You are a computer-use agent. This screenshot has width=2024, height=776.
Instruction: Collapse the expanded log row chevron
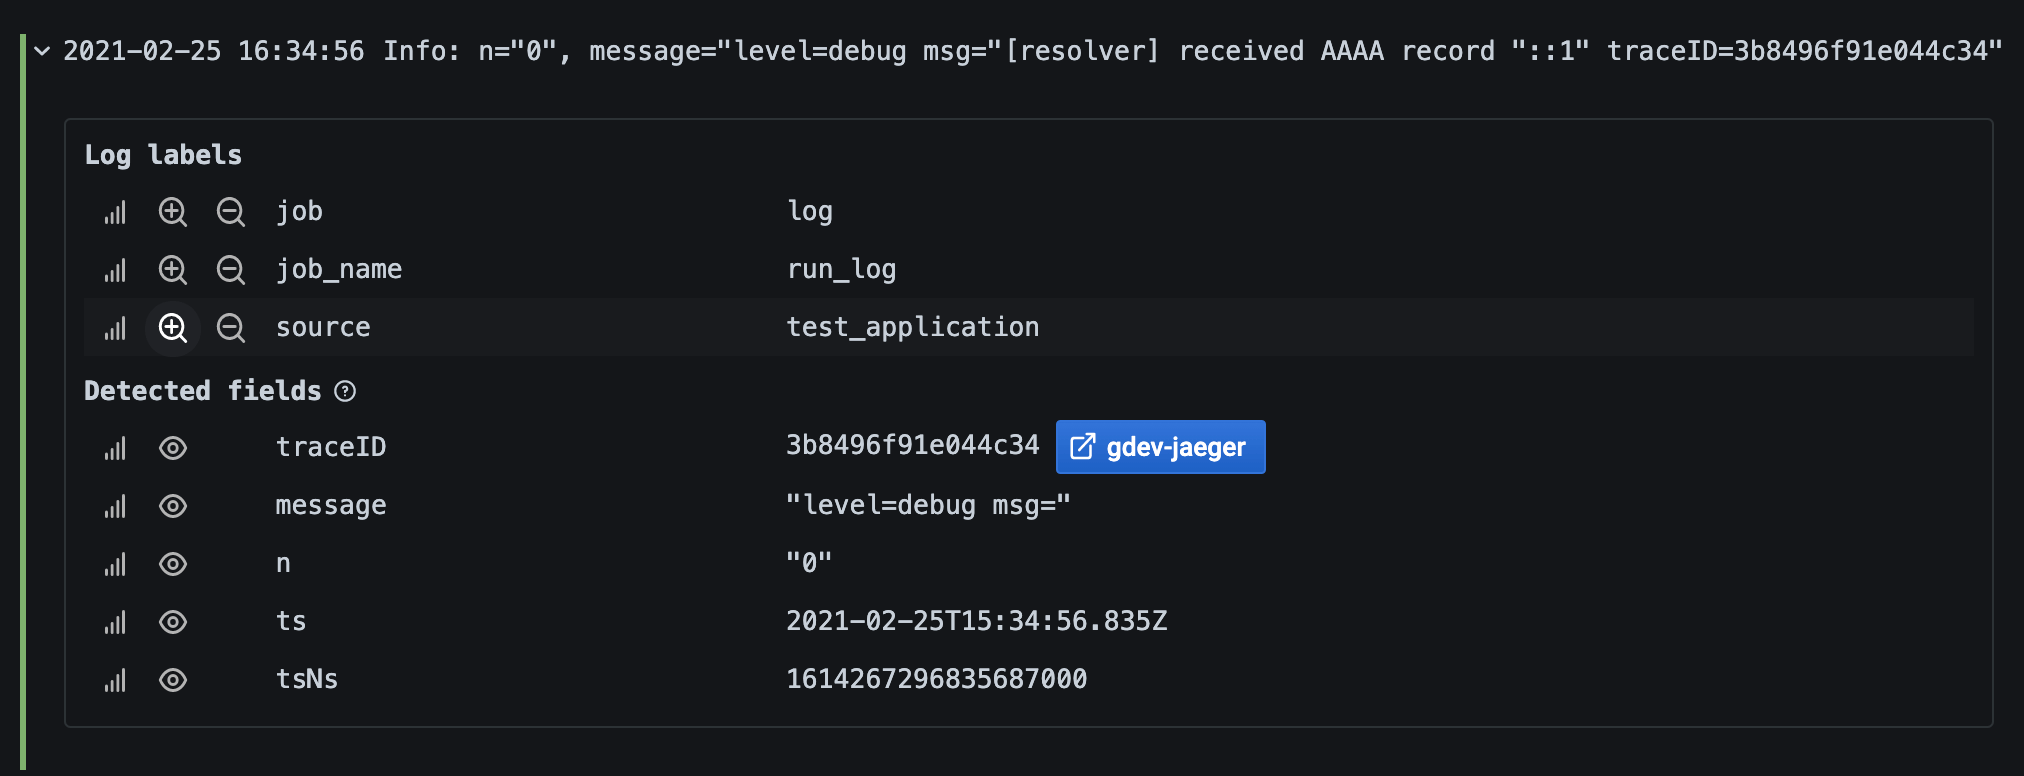pyautogui.click(x=42, y=51)
